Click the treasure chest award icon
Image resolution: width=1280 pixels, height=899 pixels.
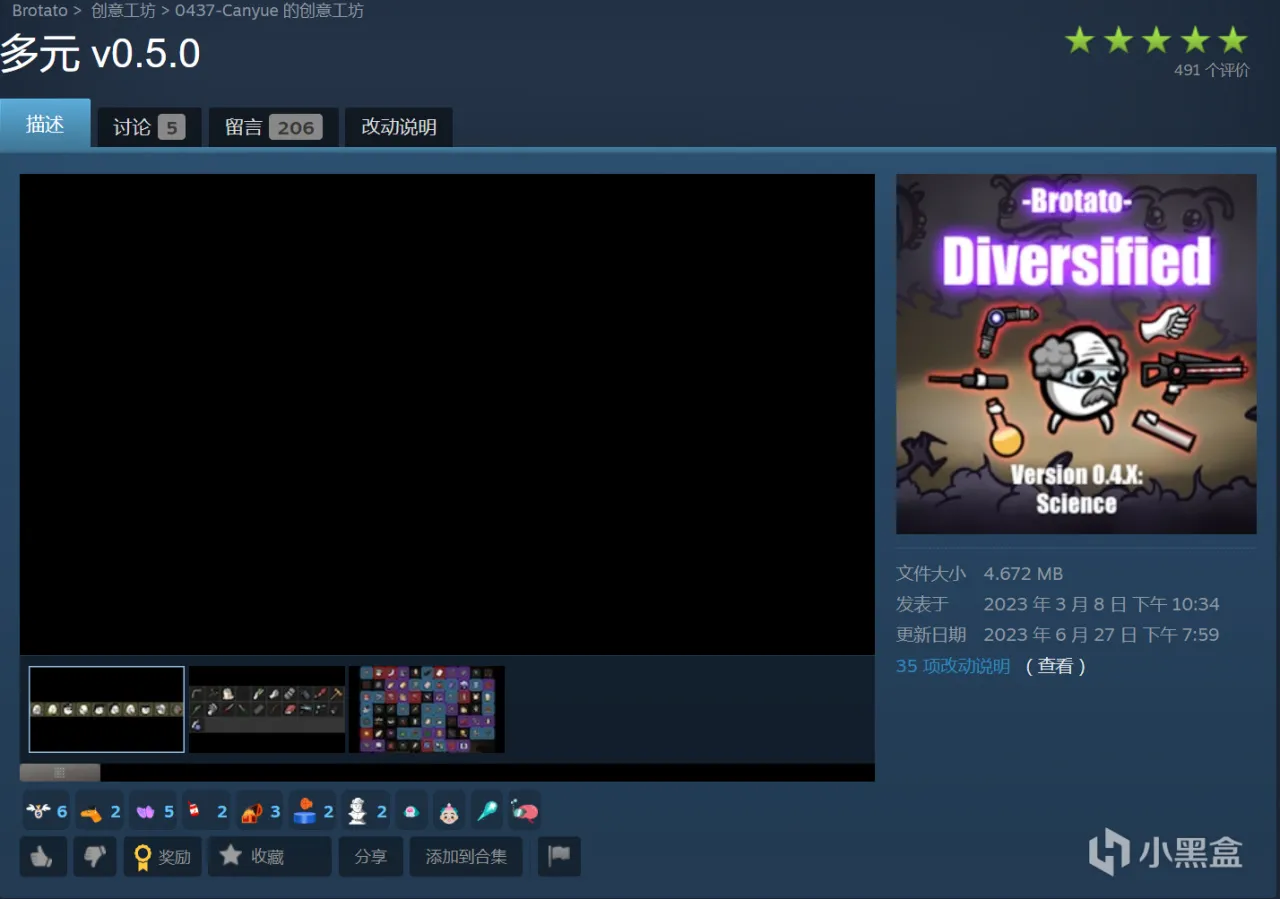coord(250,811)
